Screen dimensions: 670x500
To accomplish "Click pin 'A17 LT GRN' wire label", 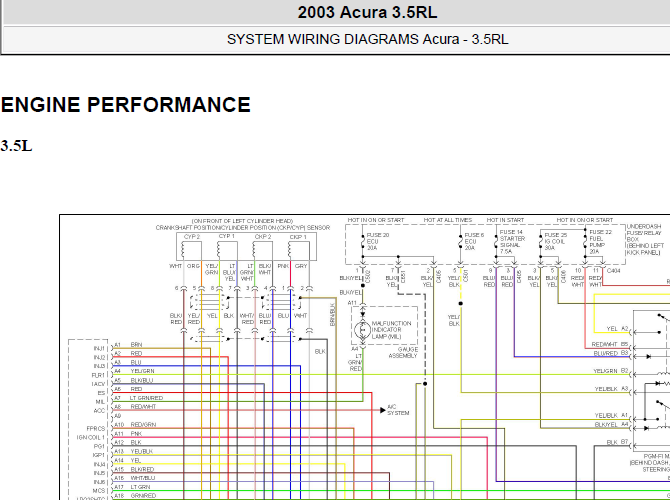I will (132, 487).
